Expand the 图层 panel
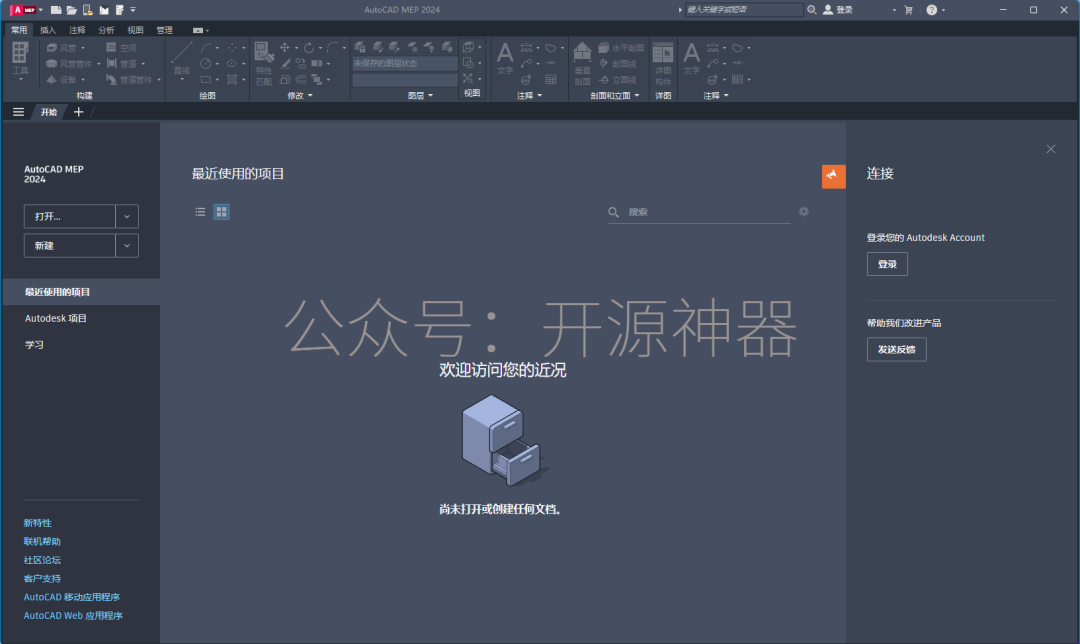Screen dimensions: 1080x644 coord(420,96)
